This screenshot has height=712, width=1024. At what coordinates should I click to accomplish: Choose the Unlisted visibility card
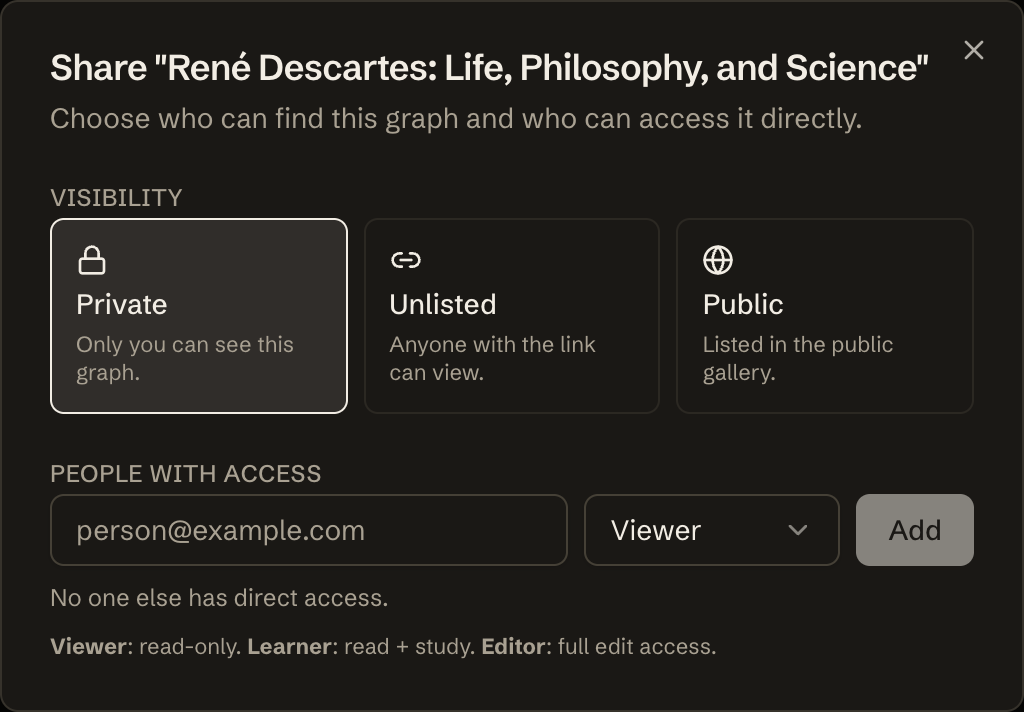click(x=512, y=316)
